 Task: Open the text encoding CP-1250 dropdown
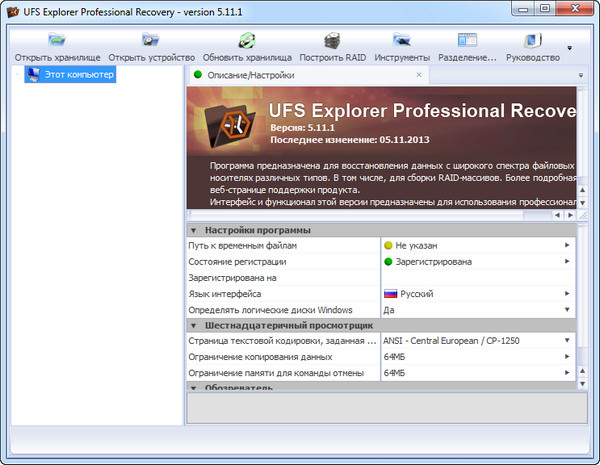567,340
